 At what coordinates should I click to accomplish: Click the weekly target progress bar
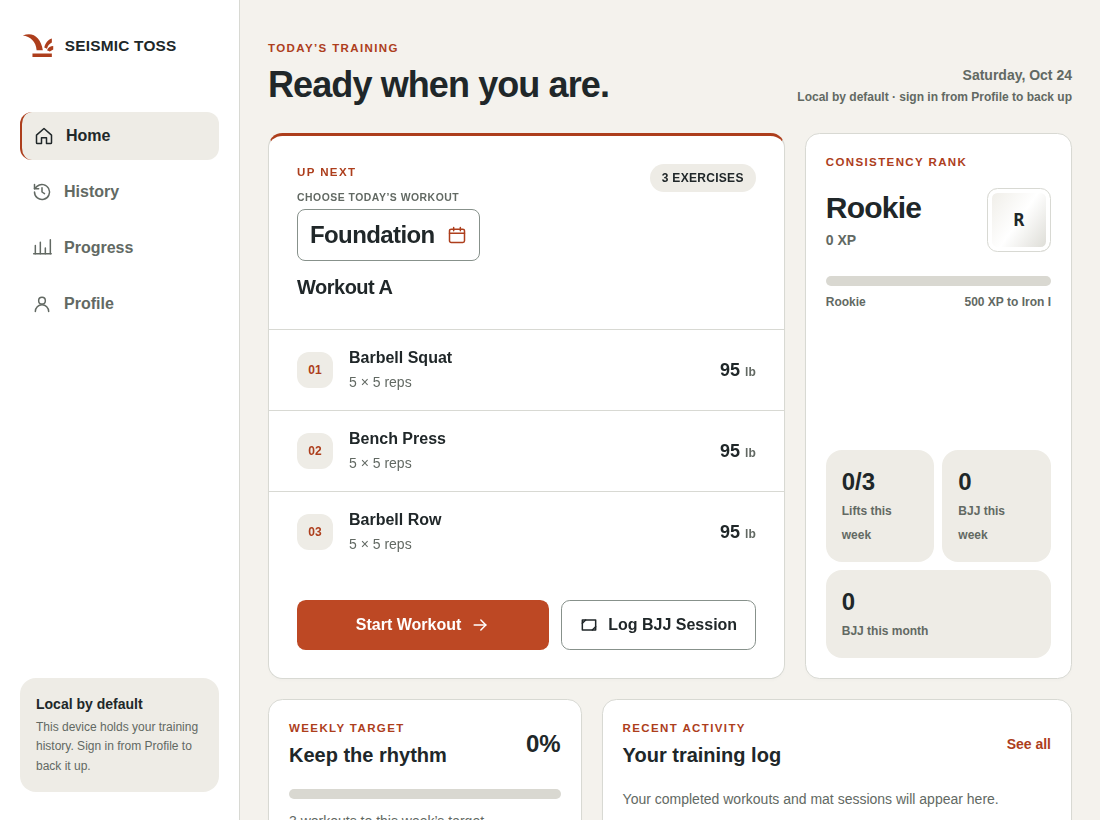tap(424, 794)
